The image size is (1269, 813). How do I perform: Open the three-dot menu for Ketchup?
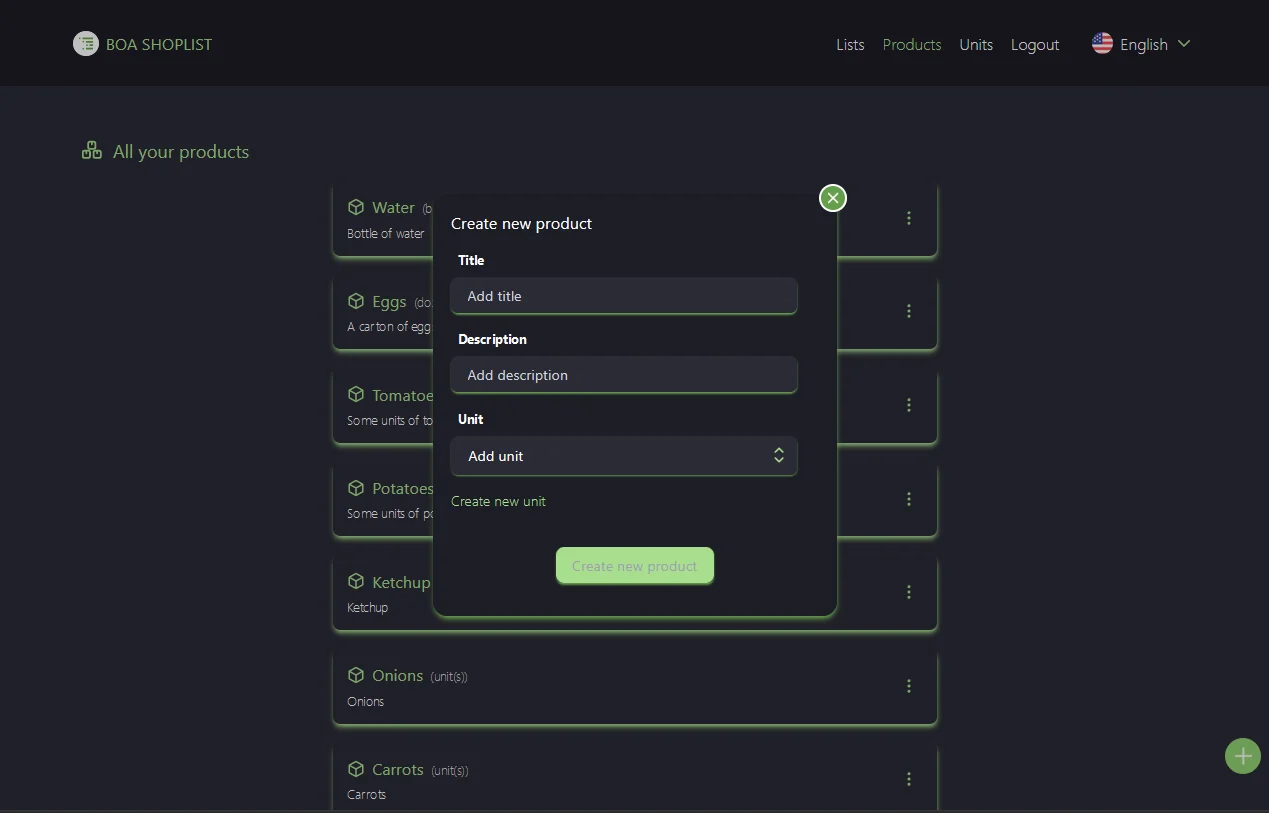pyautogui.click(x=908, y=592)
